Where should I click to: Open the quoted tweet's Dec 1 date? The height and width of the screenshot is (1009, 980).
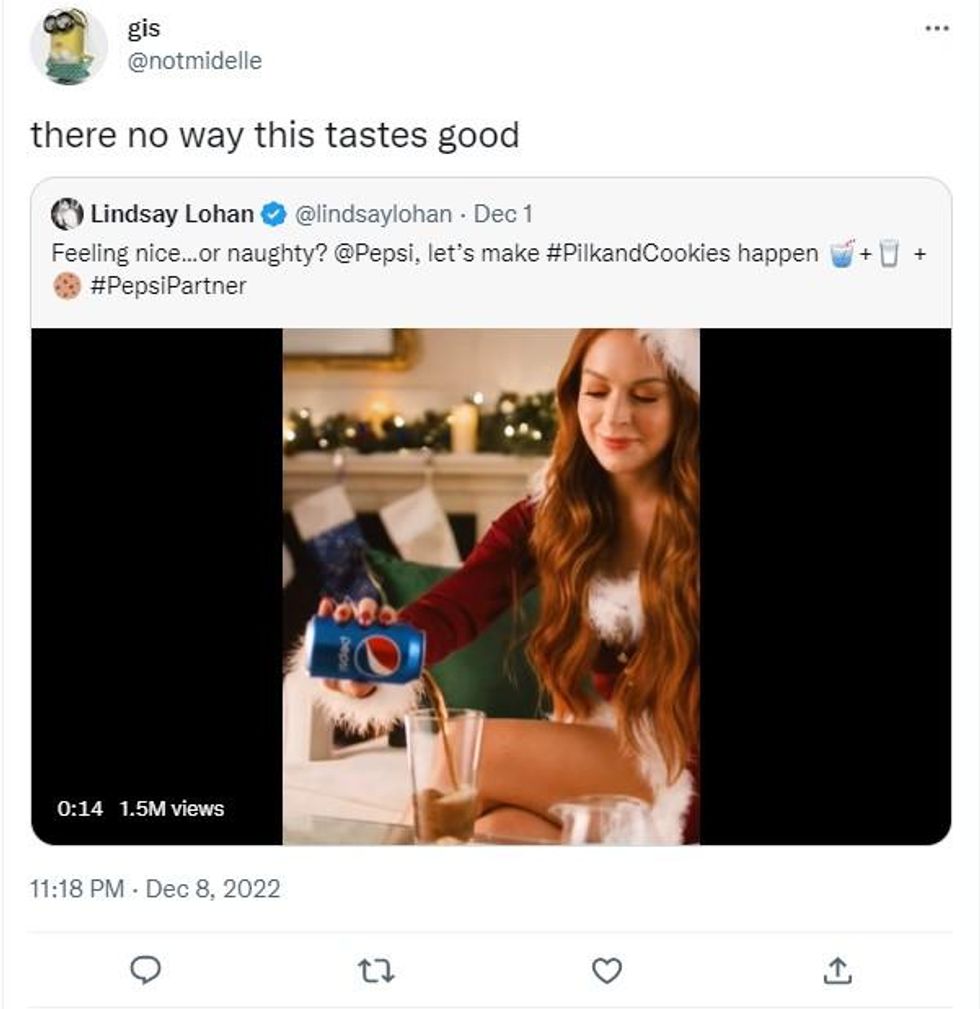(x=503, y=214)
